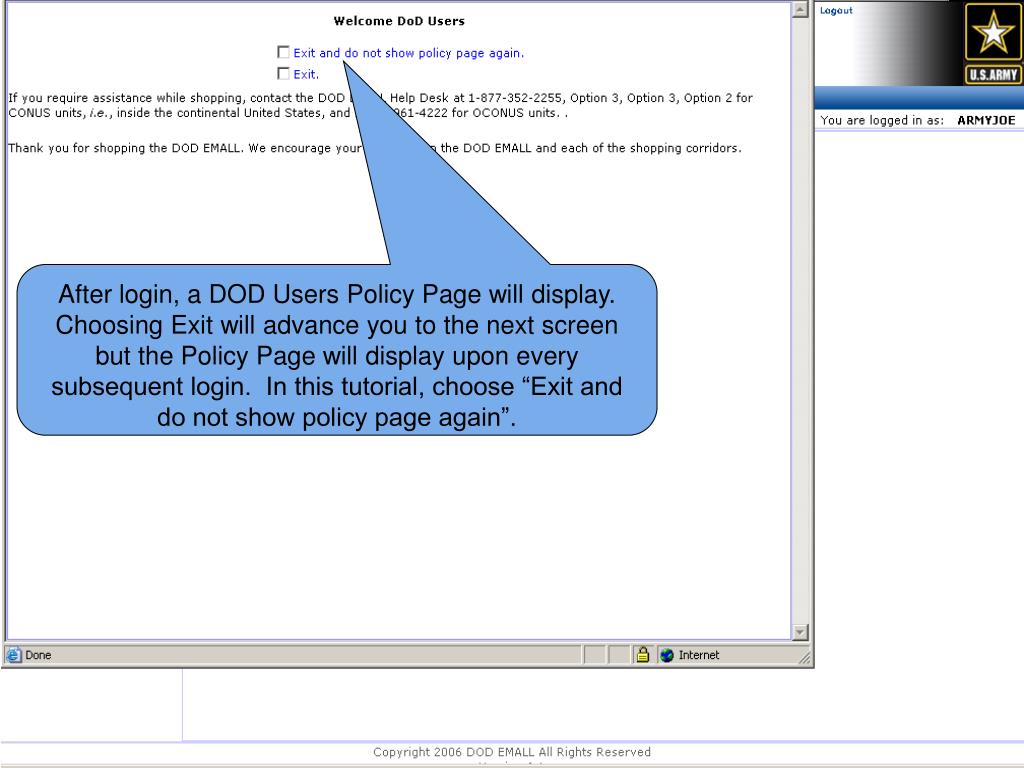Click the Internet zone globe icon
Viewport: 1024px width, 768px height.
pyautogui.click(x=667, y=655)
